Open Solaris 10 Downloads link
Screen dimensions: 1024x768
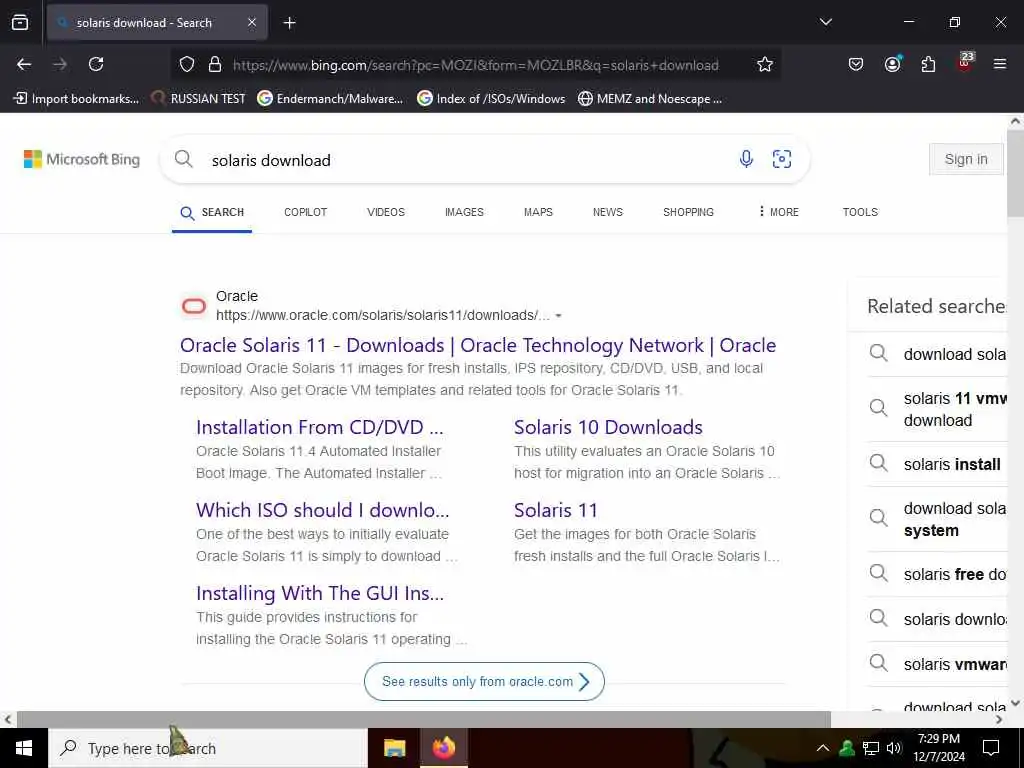[608, 427]
